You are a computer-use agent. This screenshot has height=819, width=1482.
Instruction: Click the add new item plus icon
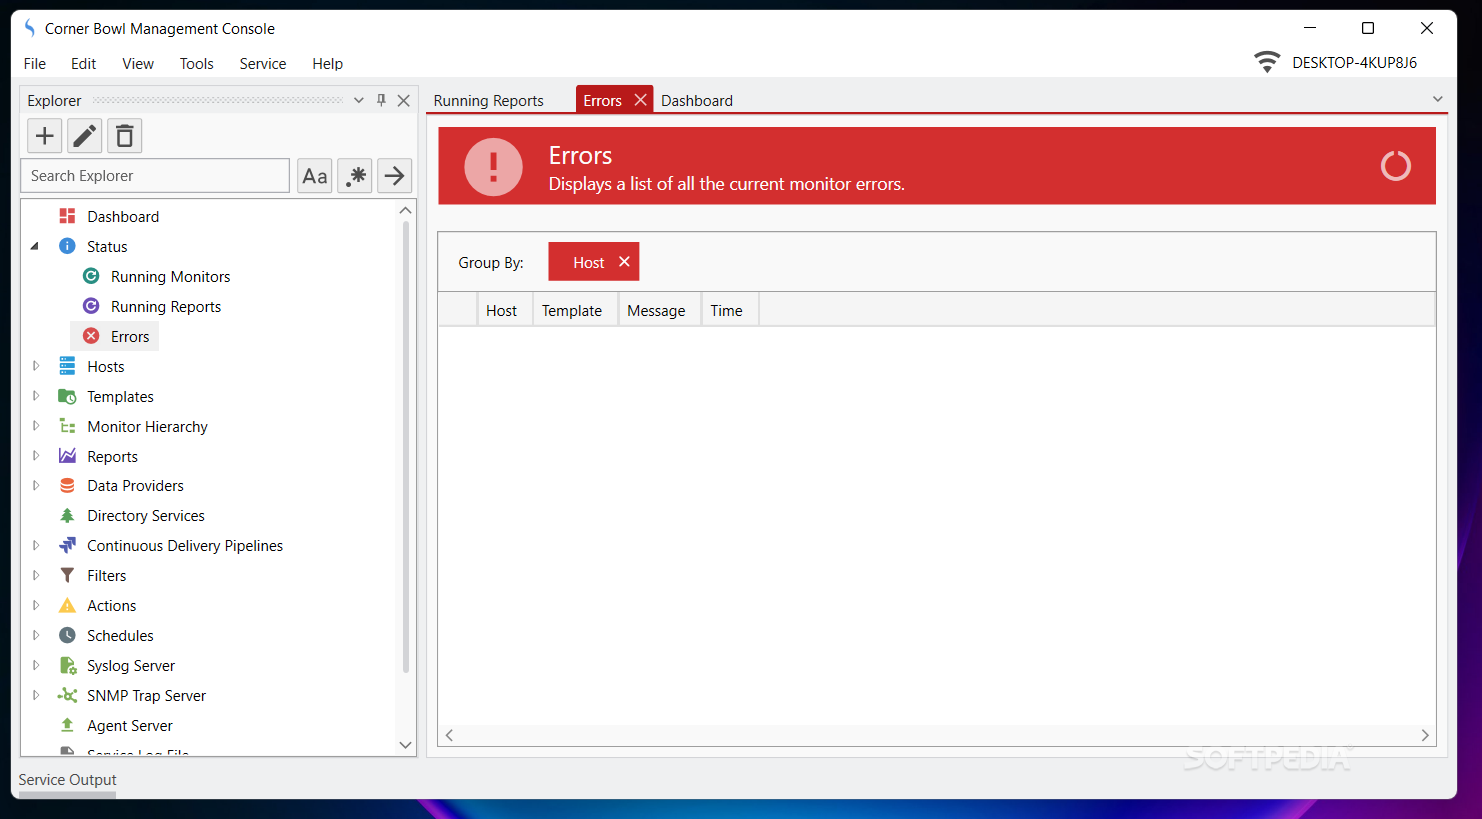point(44,136)
